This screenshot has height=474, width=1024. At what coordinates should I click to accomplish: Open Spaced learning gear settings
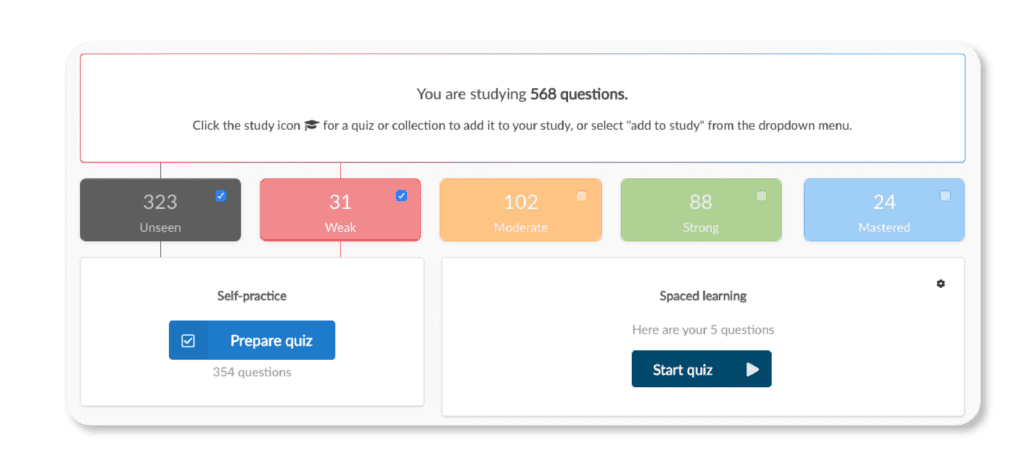pos(940,284)
